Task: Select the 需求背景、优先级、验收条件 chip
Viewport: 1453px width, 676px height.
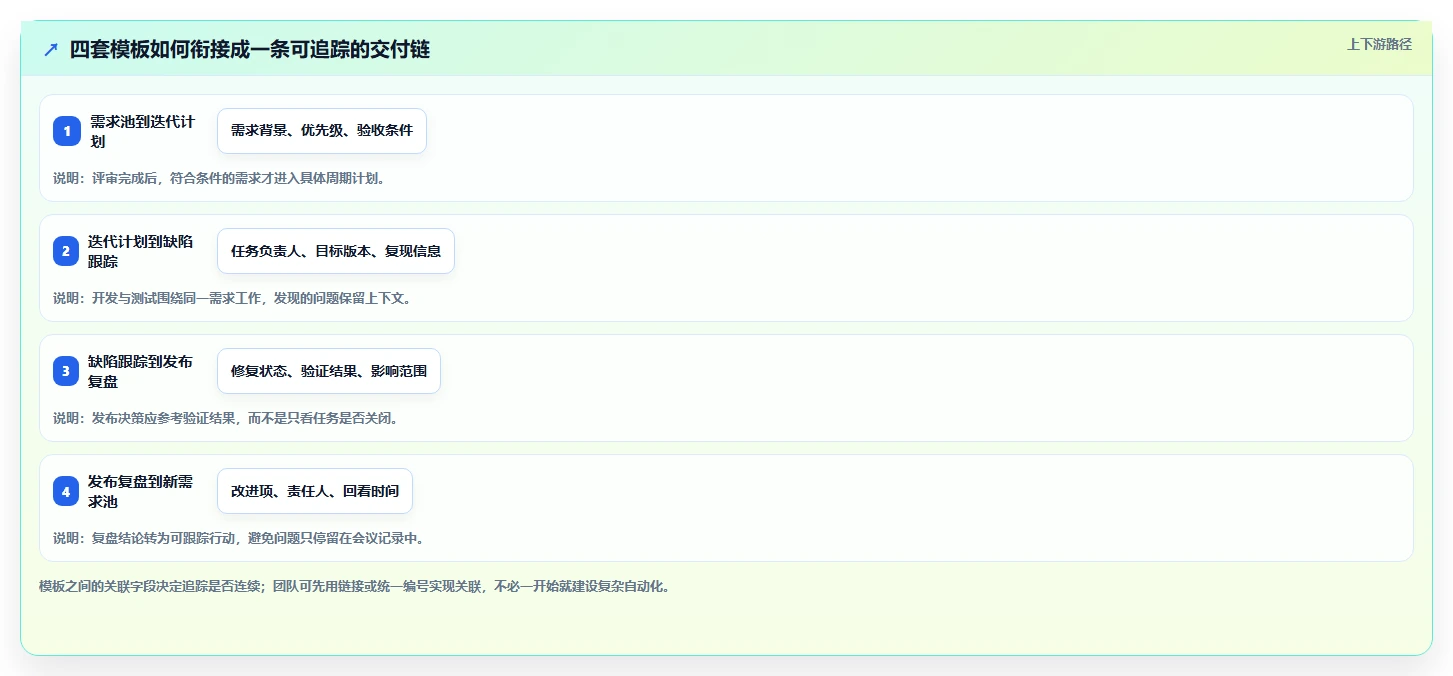Action: [x=322, y=131]
